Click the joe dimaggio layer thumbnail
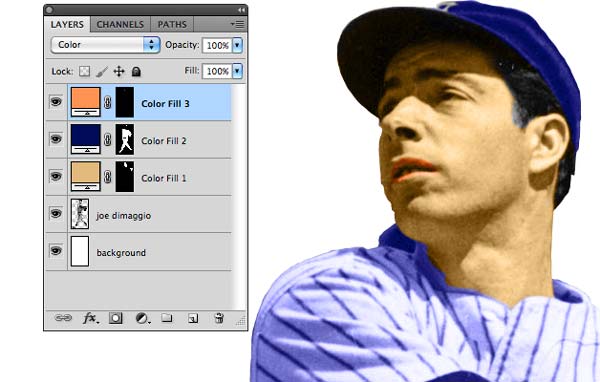 (80, 214)
